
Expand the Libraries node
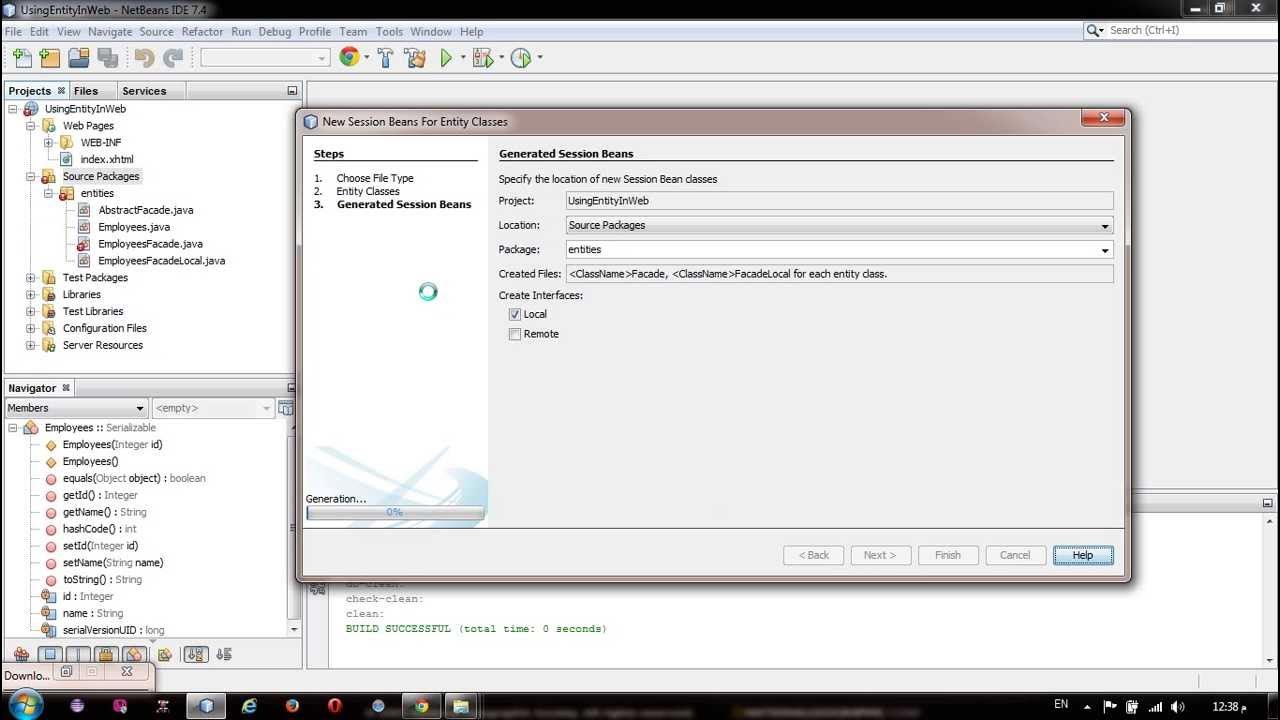tap(31, 295)
